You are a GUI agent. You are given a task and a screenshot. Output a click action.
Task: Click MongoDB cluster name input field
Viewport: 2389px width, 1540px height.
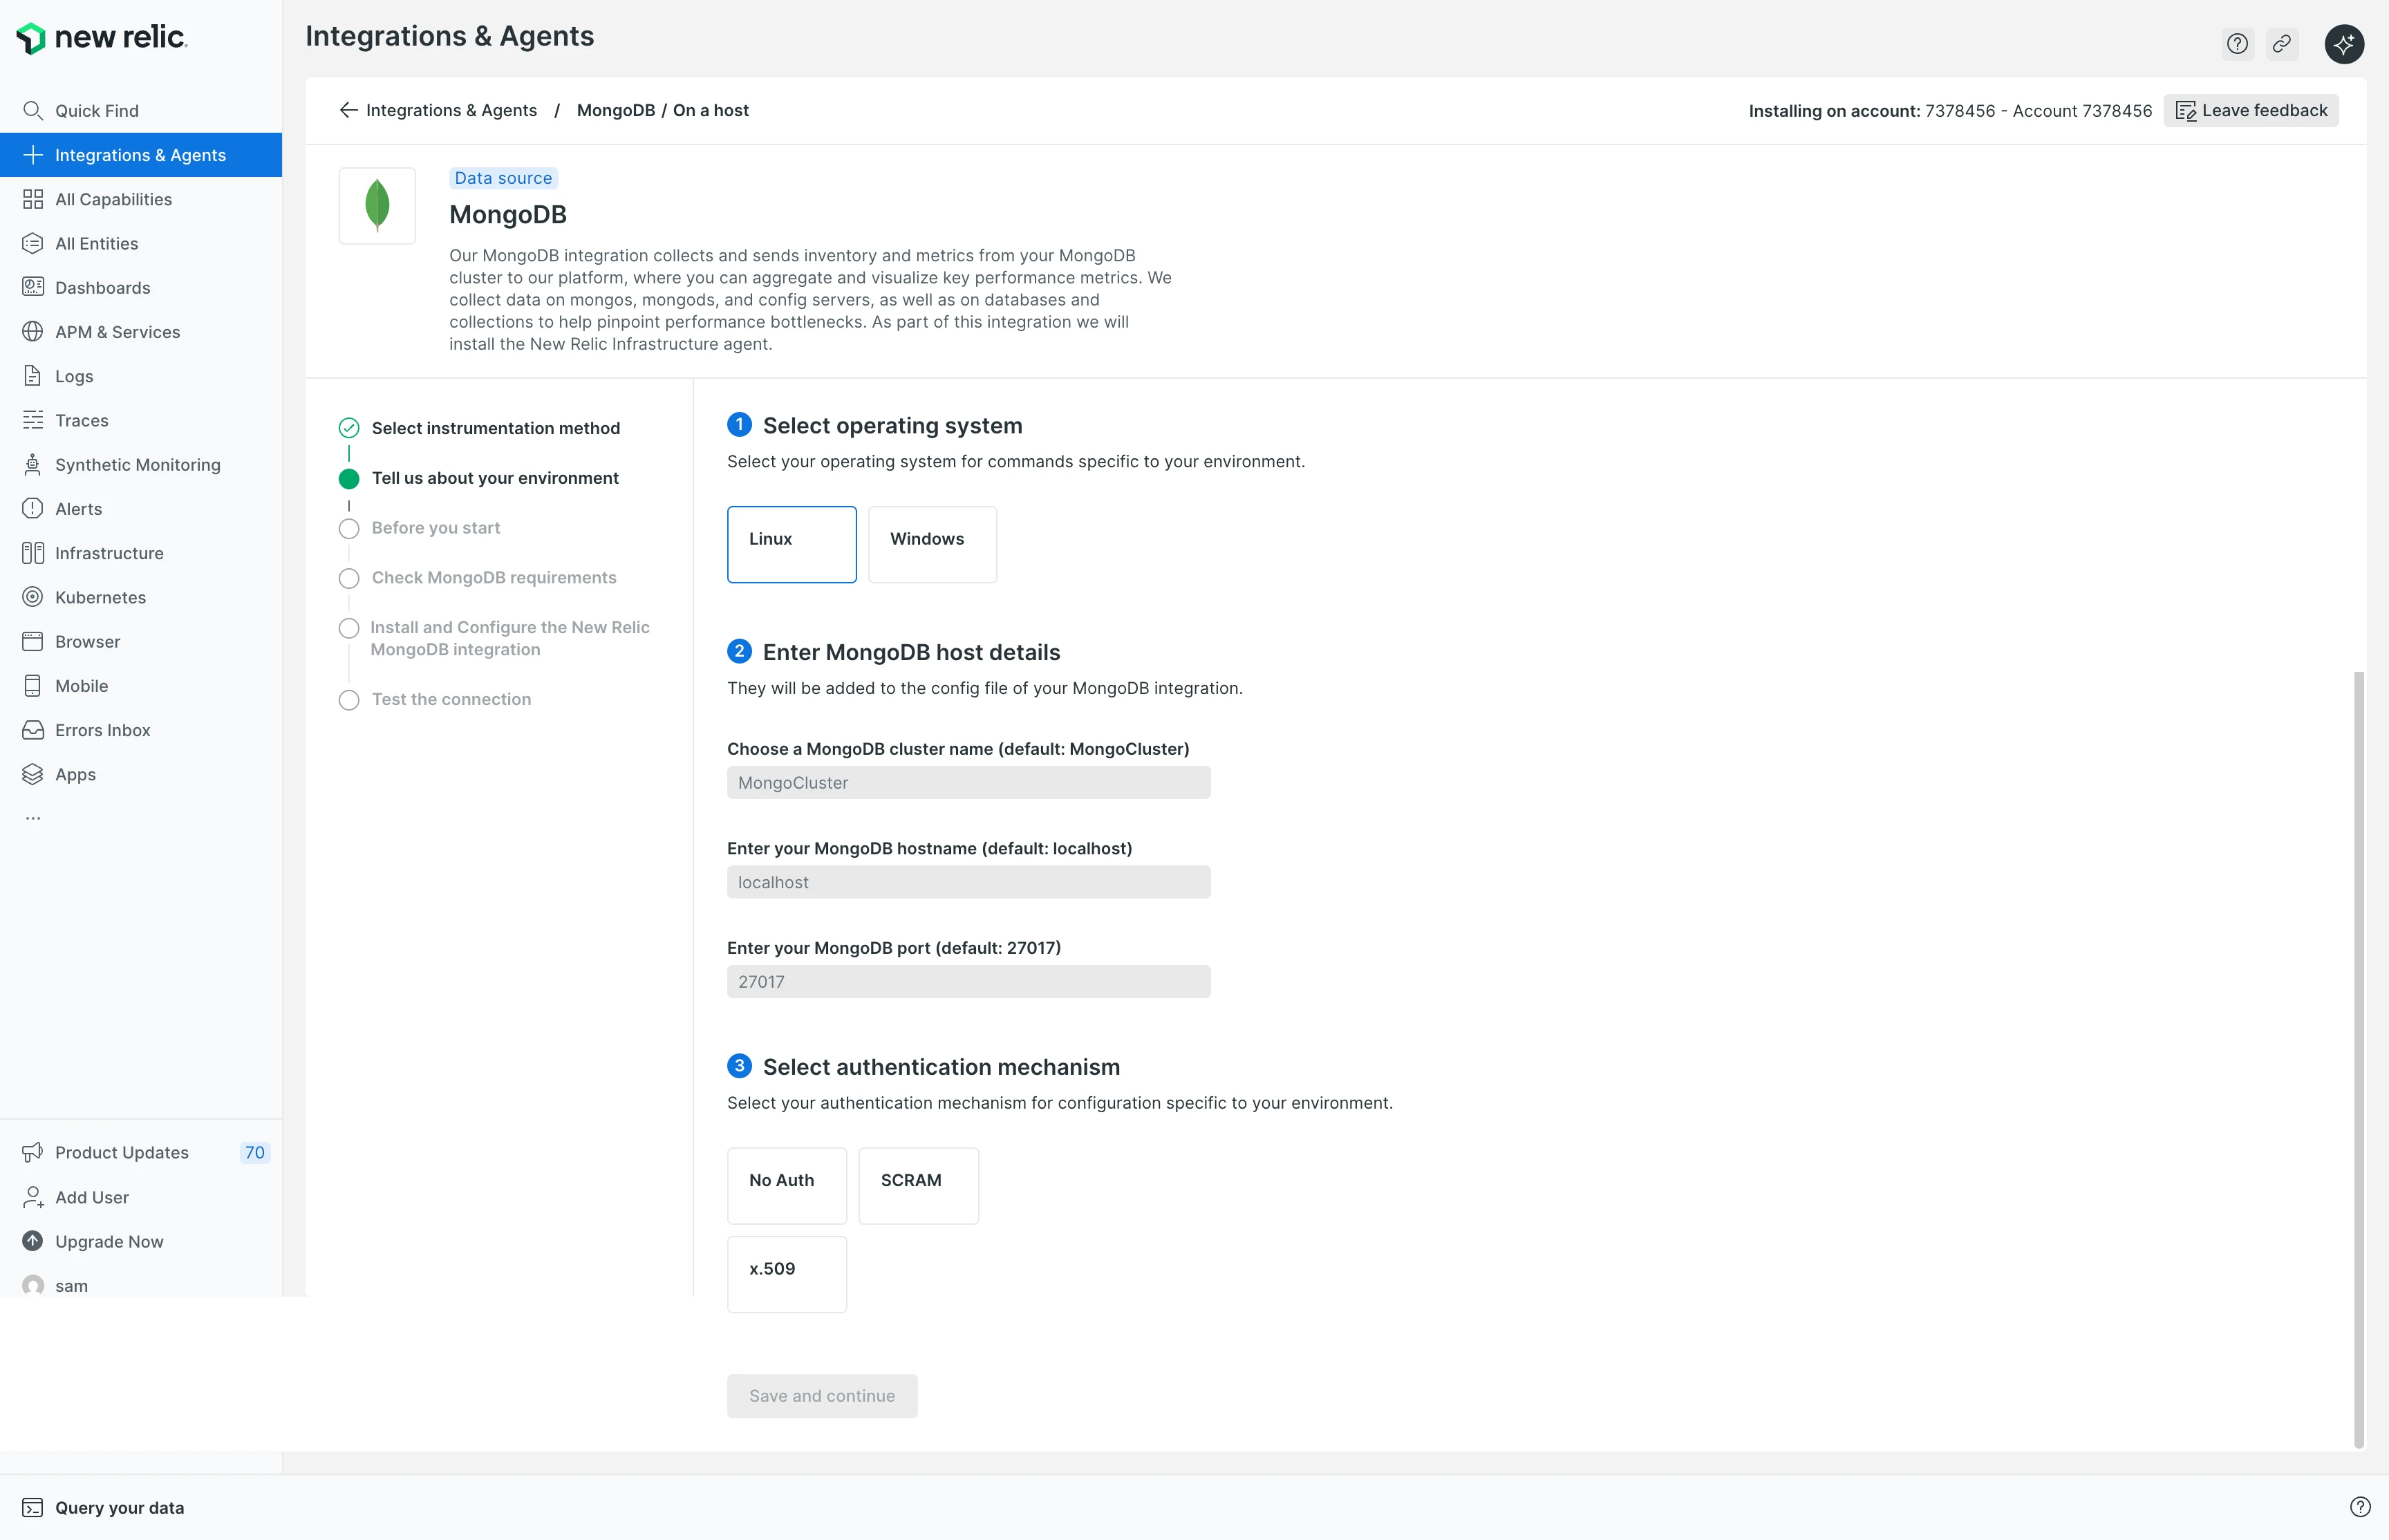(x=969, y=782)
